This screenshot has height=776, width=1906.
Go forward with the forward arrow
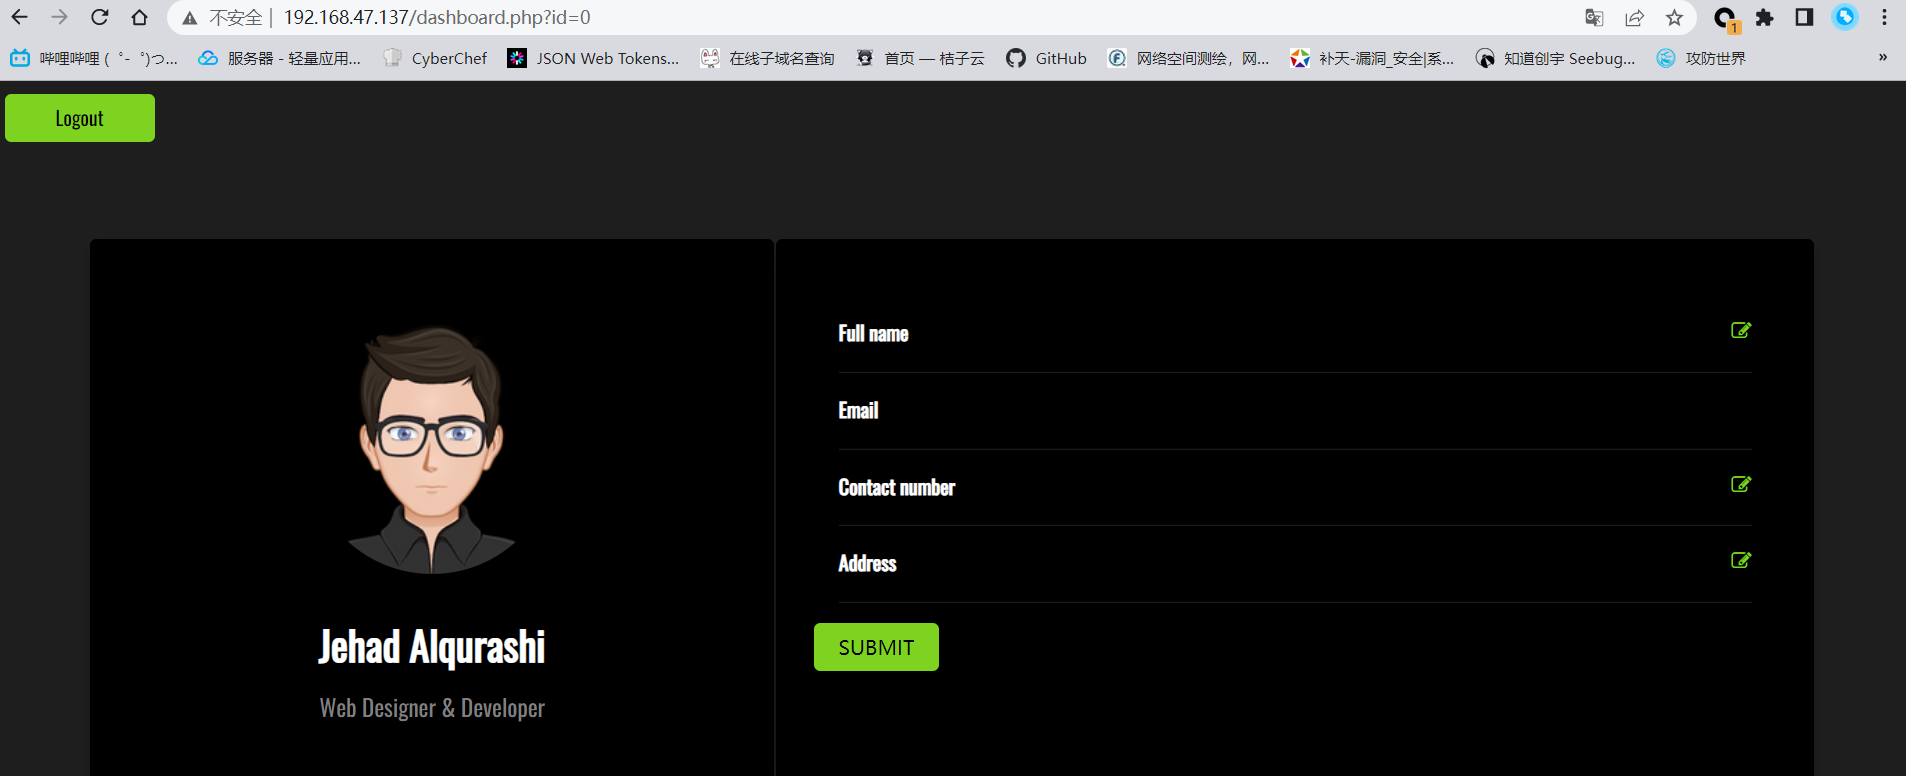tap(59, 17)
